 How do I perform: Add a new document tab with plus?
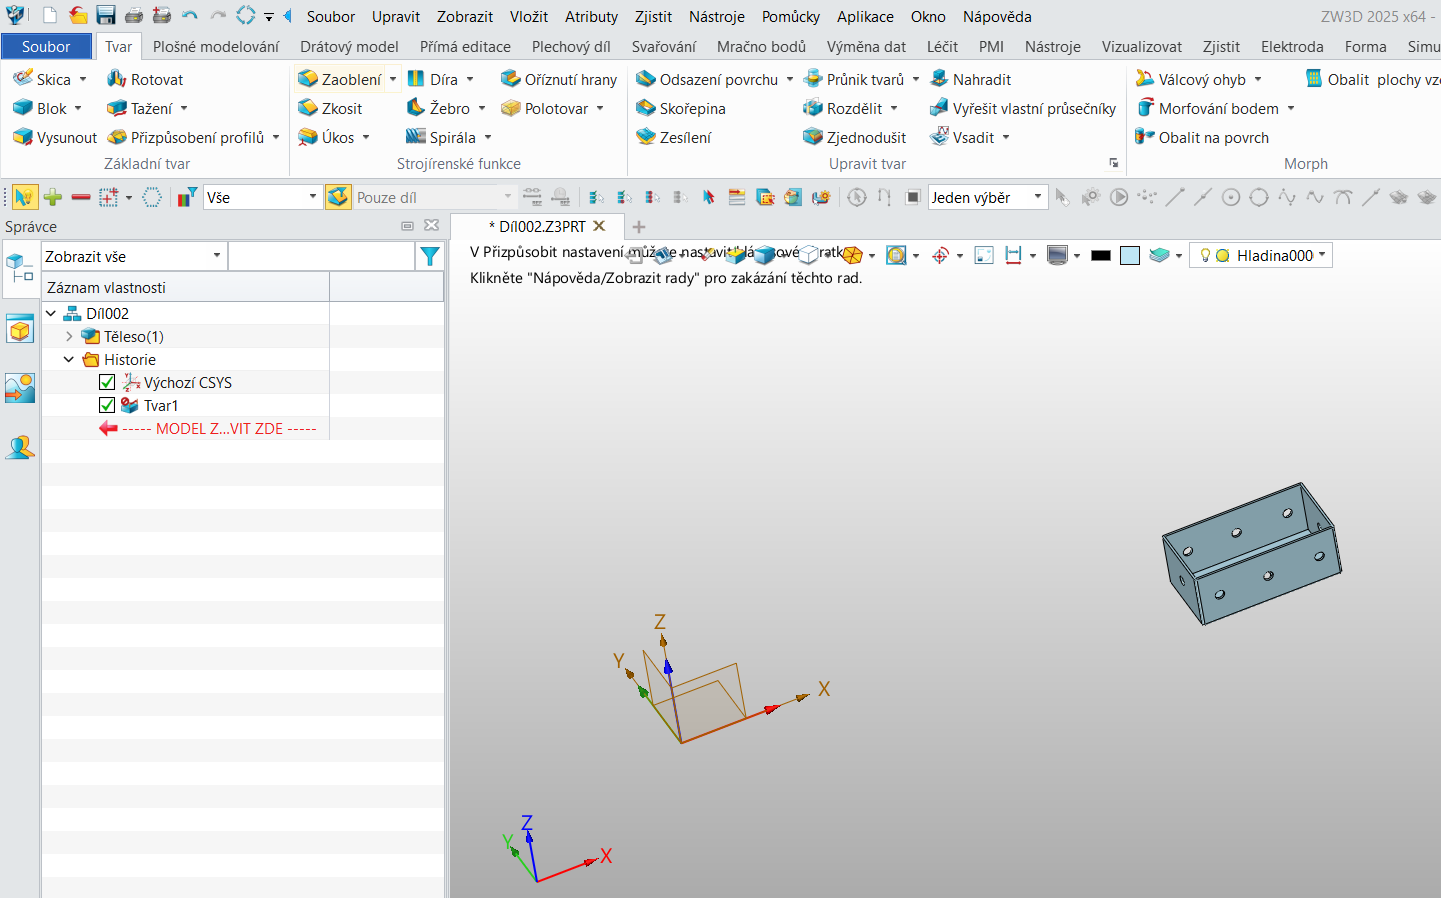(x=639, y=226)
